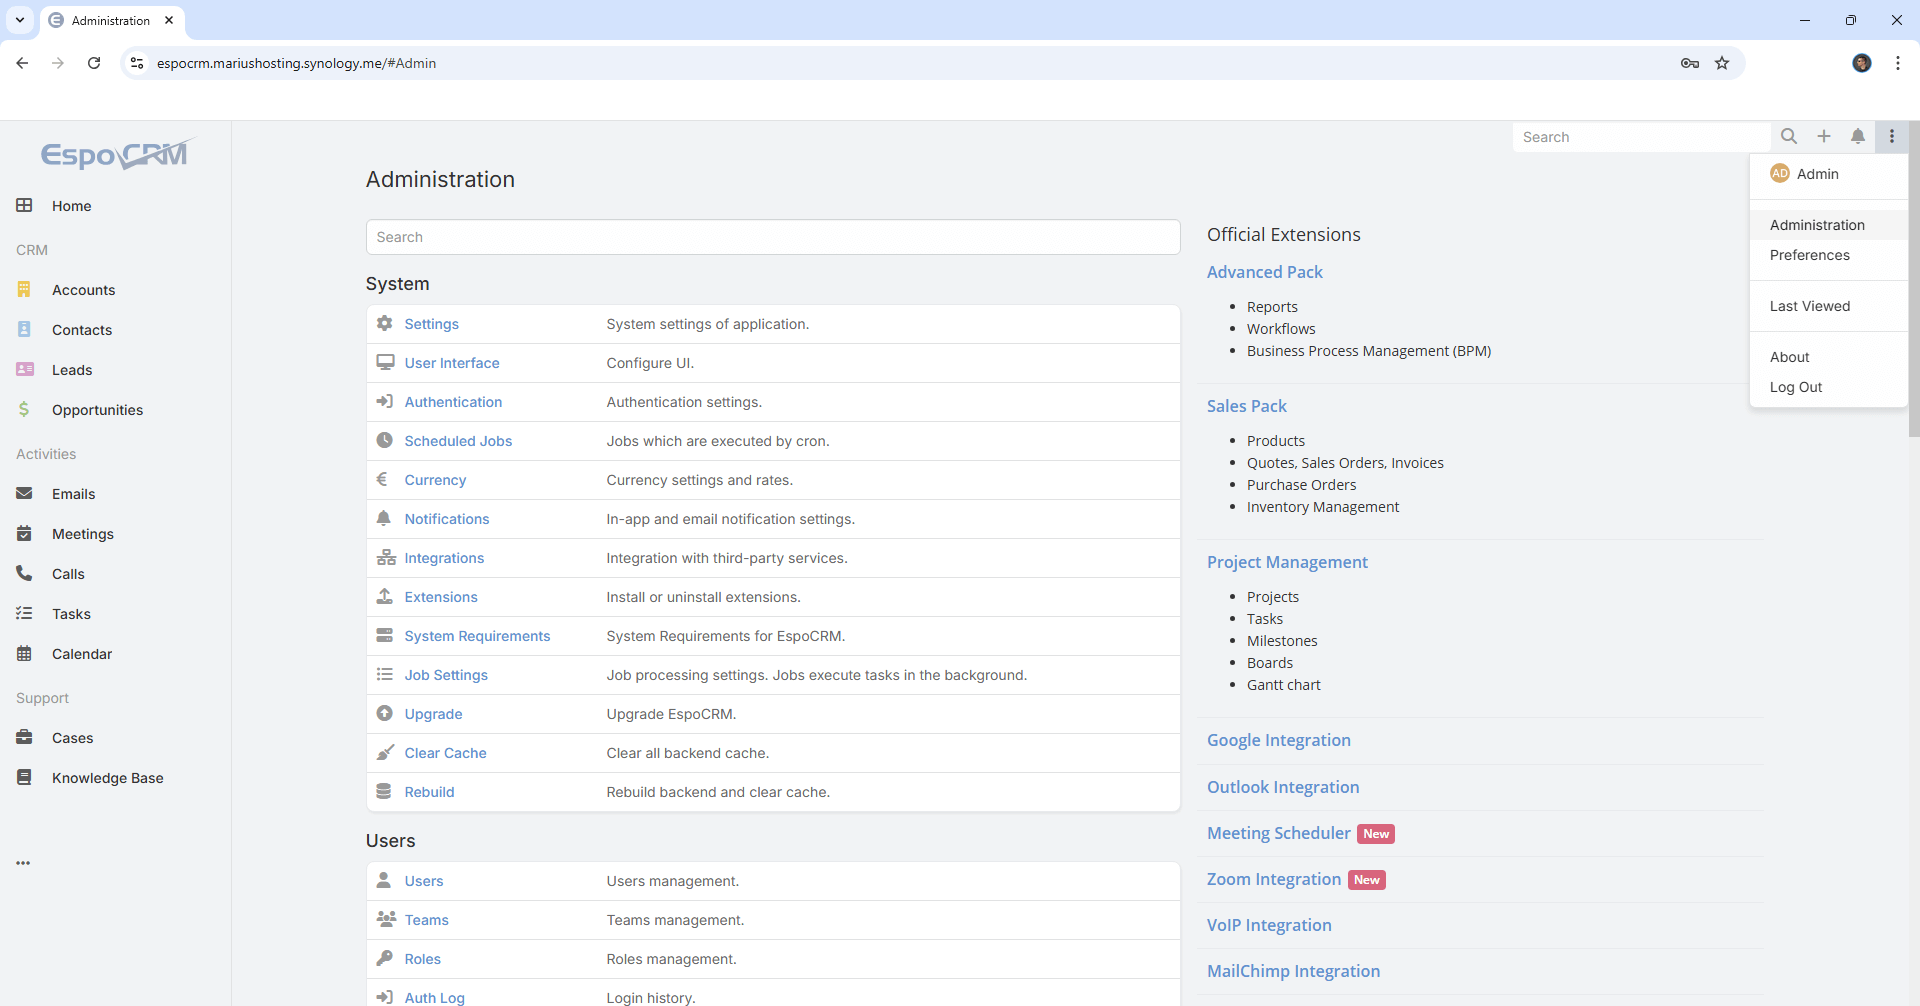
Task: Click the Leads card icon
Action: click(24, 369)
